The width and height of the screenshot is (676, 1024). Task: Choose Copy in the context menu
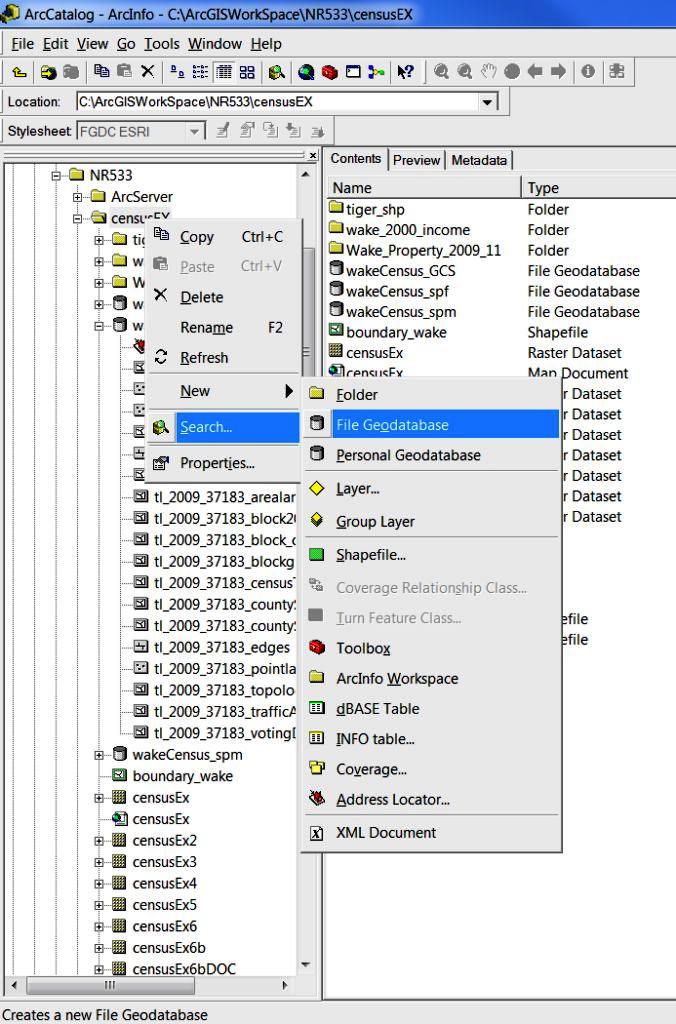click(x=223, y=236)
